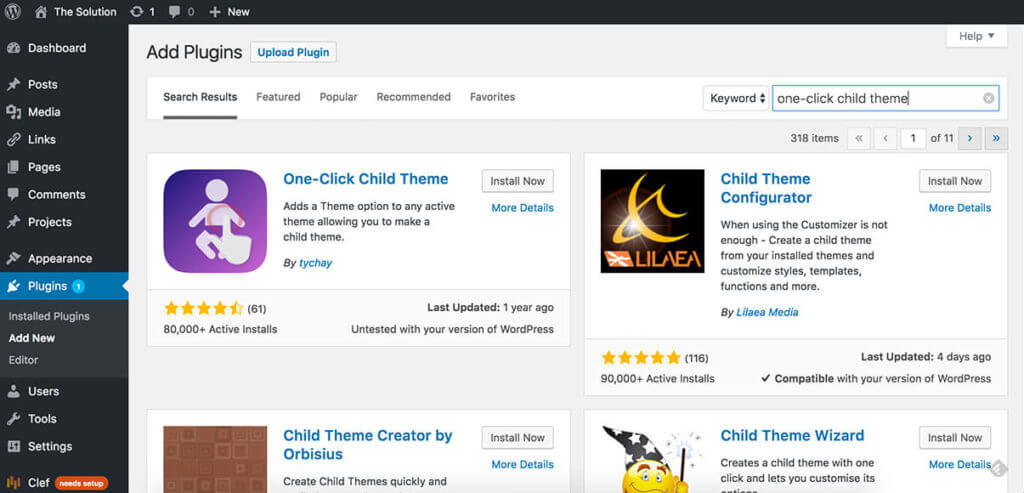Click the Users person icon
The height and width of the screenshot is (493, 1024).
point(13,392)
